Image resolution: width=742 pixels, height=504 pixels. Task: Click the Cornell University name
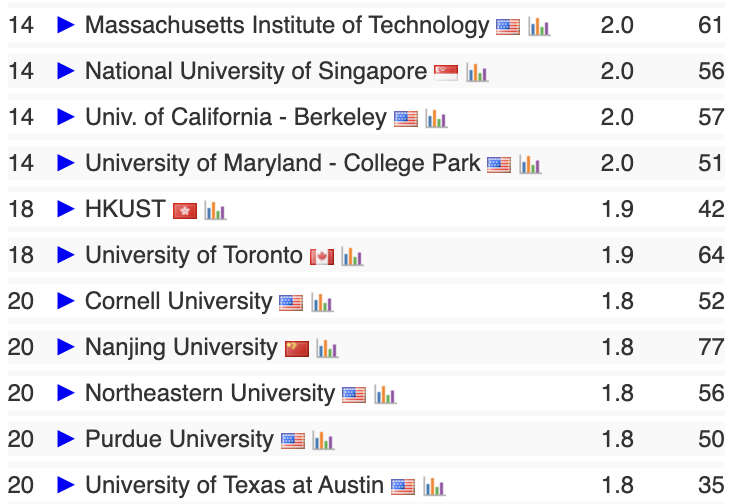tap(178, 301)
